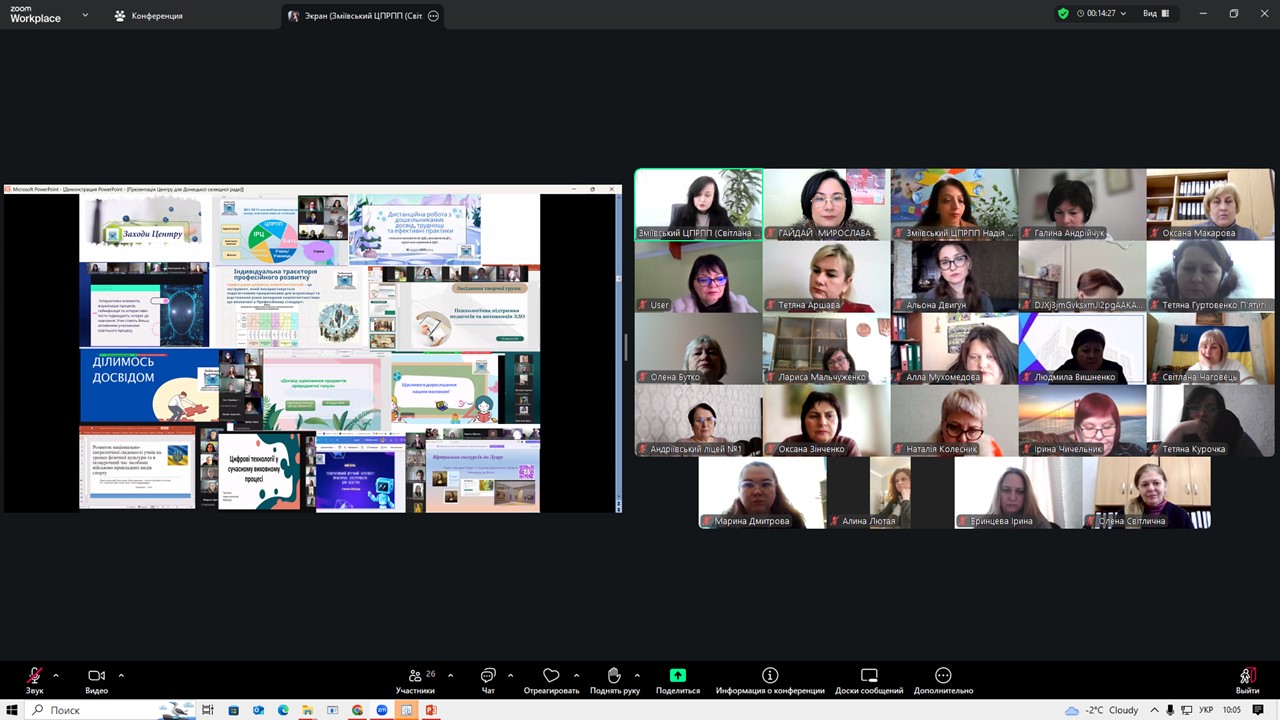The width and height of the screenshot is (1280, 720).
Task: Select the Конференция tab
Action: (x=148, y=16)
